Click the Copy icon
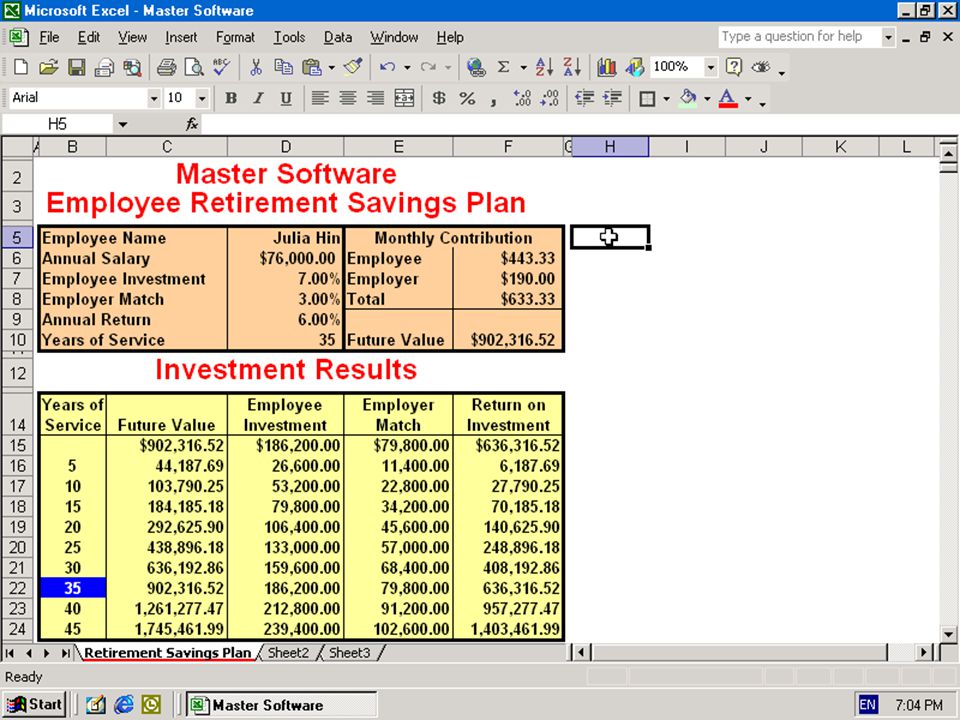Viewport: 960px width, 720px height. click(283, 67)
